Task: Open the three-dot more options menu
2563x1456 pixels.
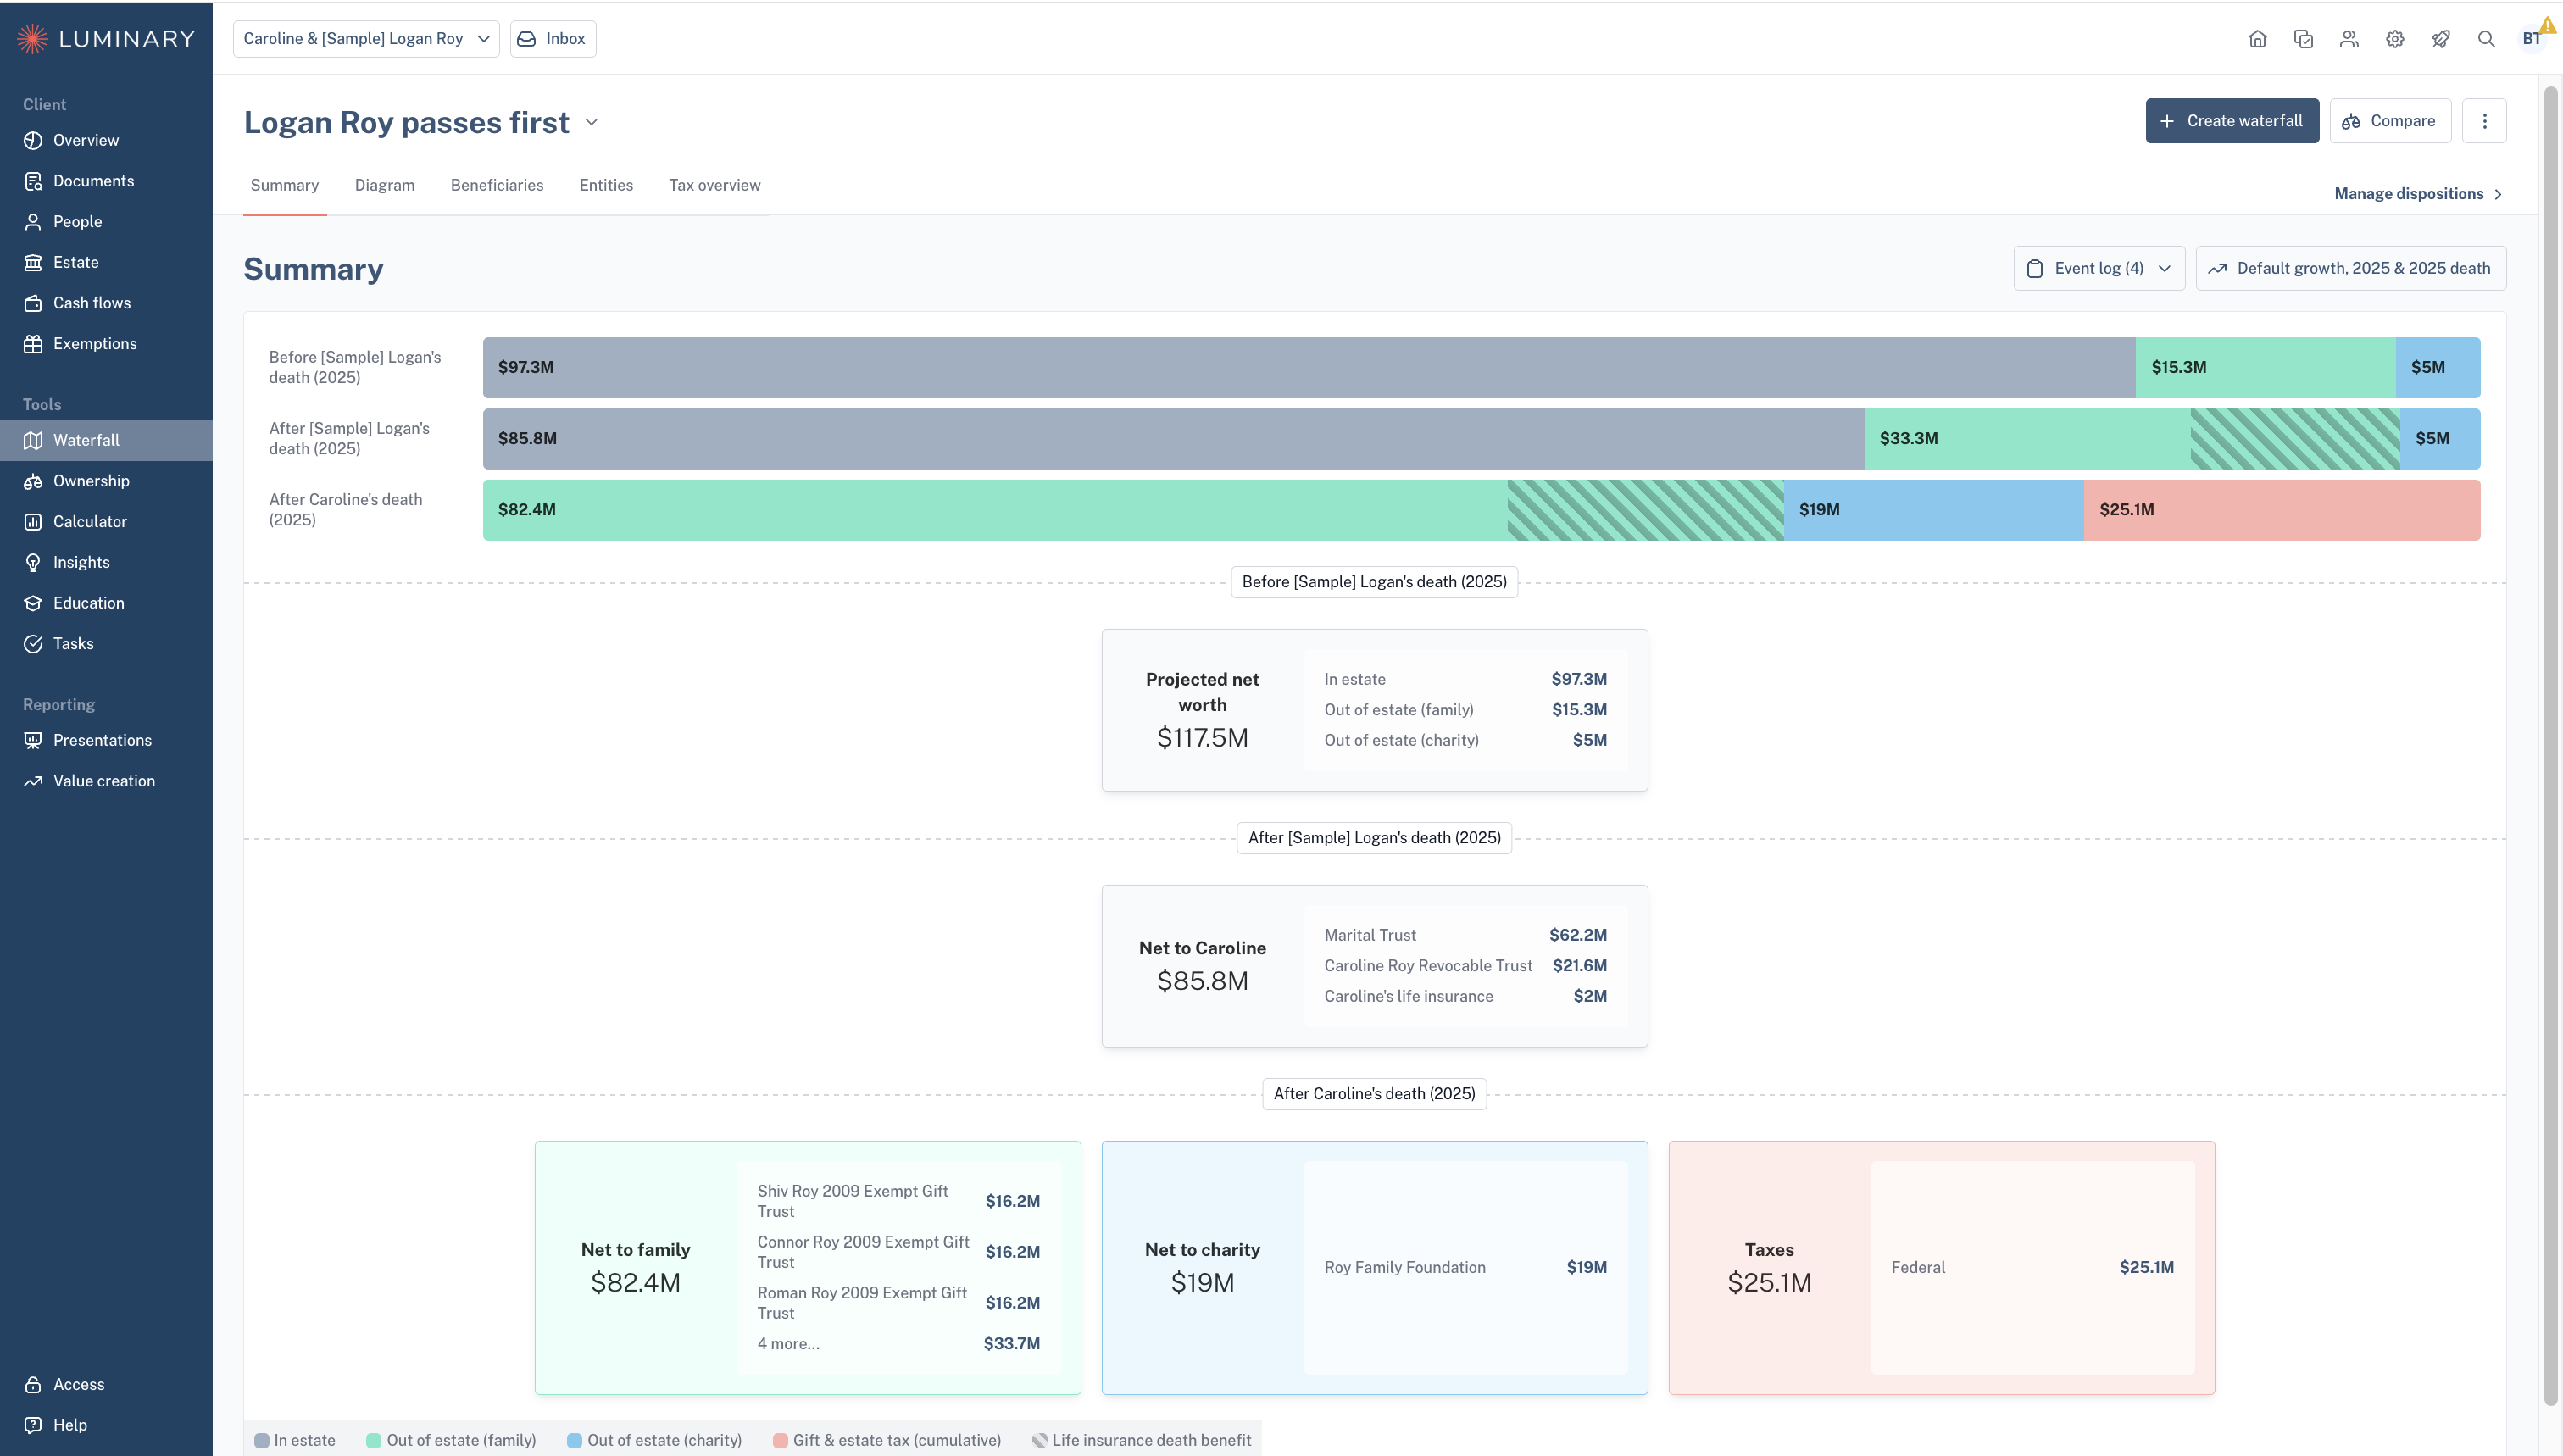Action: [x=2484, y=121]
